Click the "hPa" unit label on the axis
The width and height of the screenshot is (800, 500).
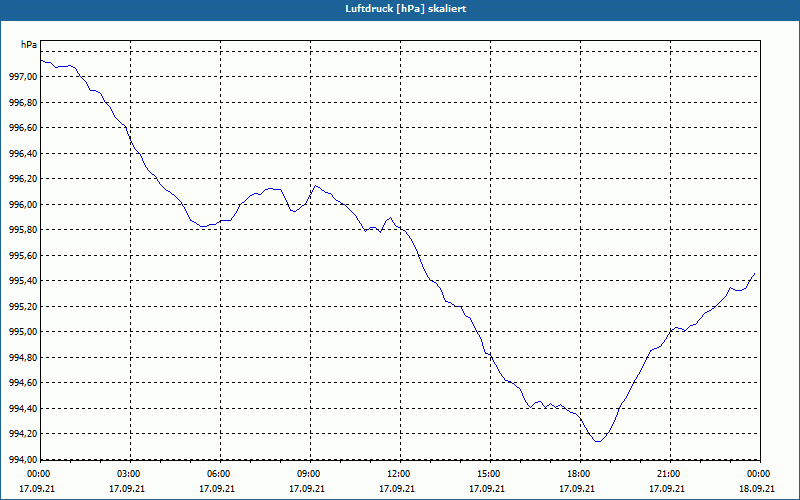(x=29, y=45)
